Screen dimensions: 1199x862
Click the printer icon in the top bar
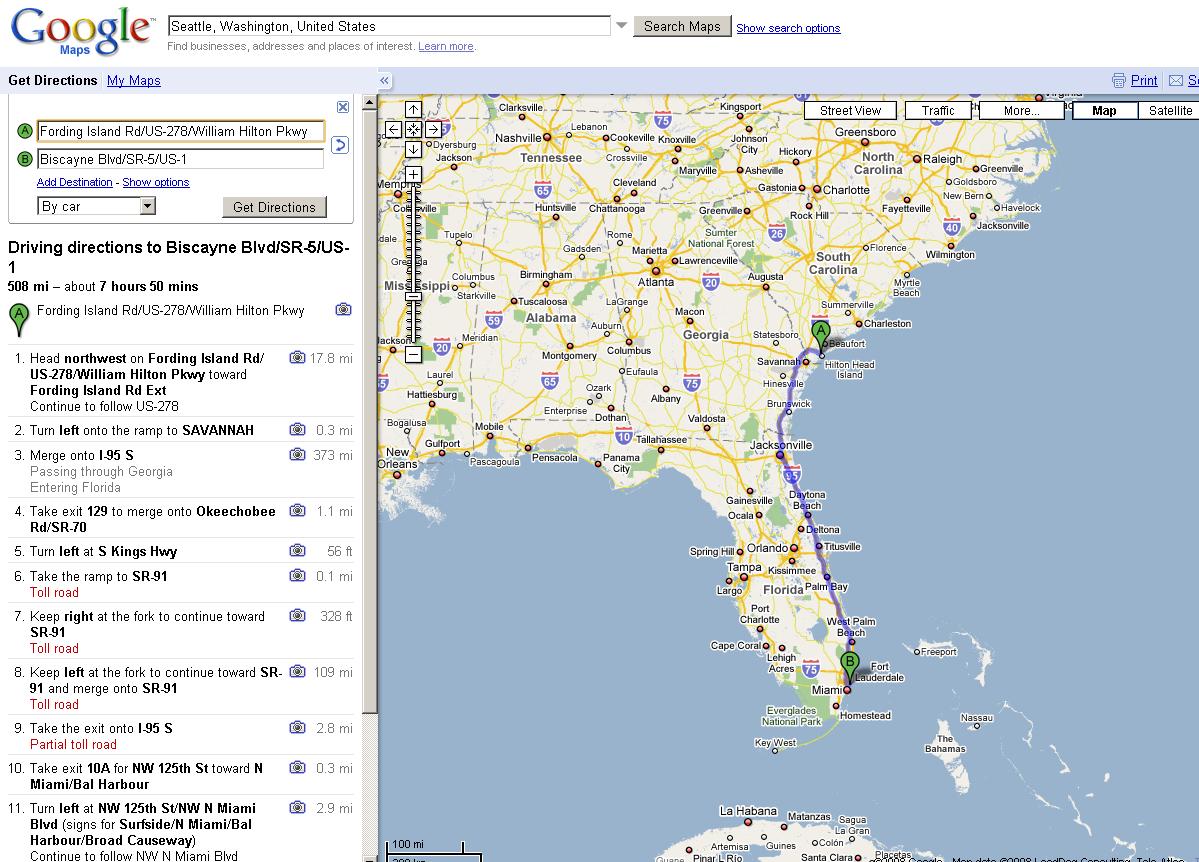pyautogui.click(x=1119, y=81)
